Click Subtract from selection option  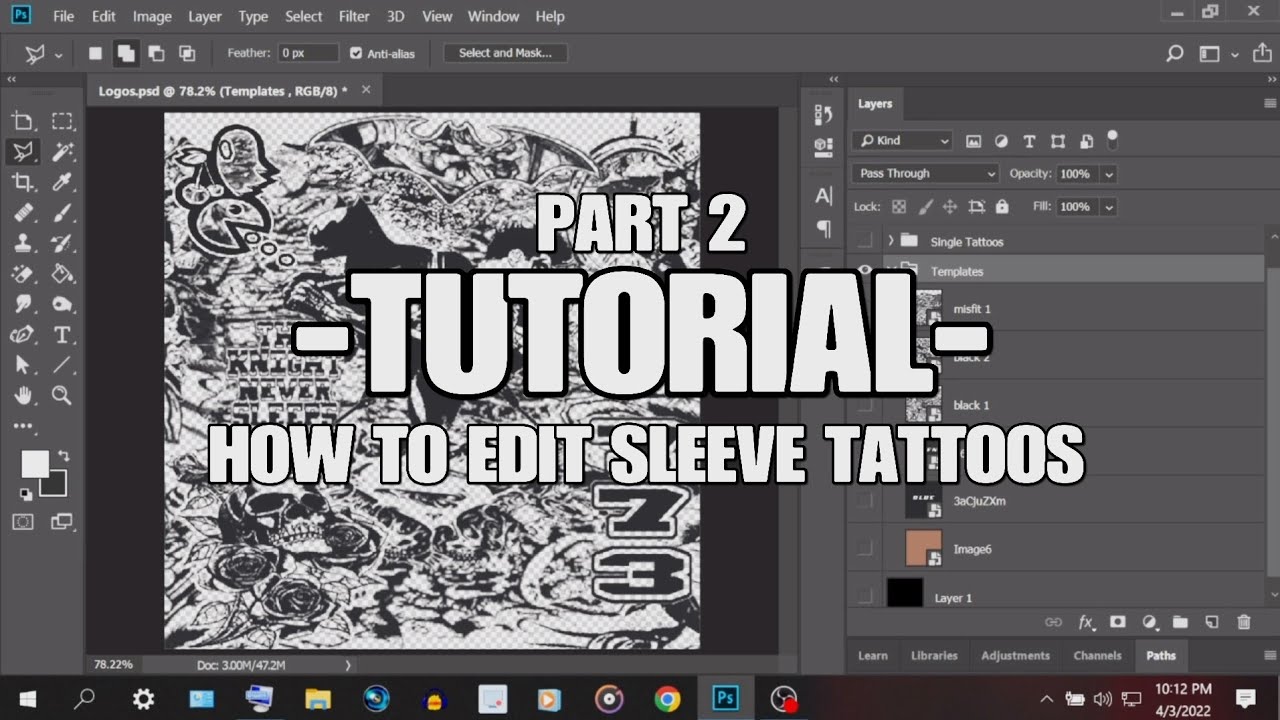[x=157, y=53]
